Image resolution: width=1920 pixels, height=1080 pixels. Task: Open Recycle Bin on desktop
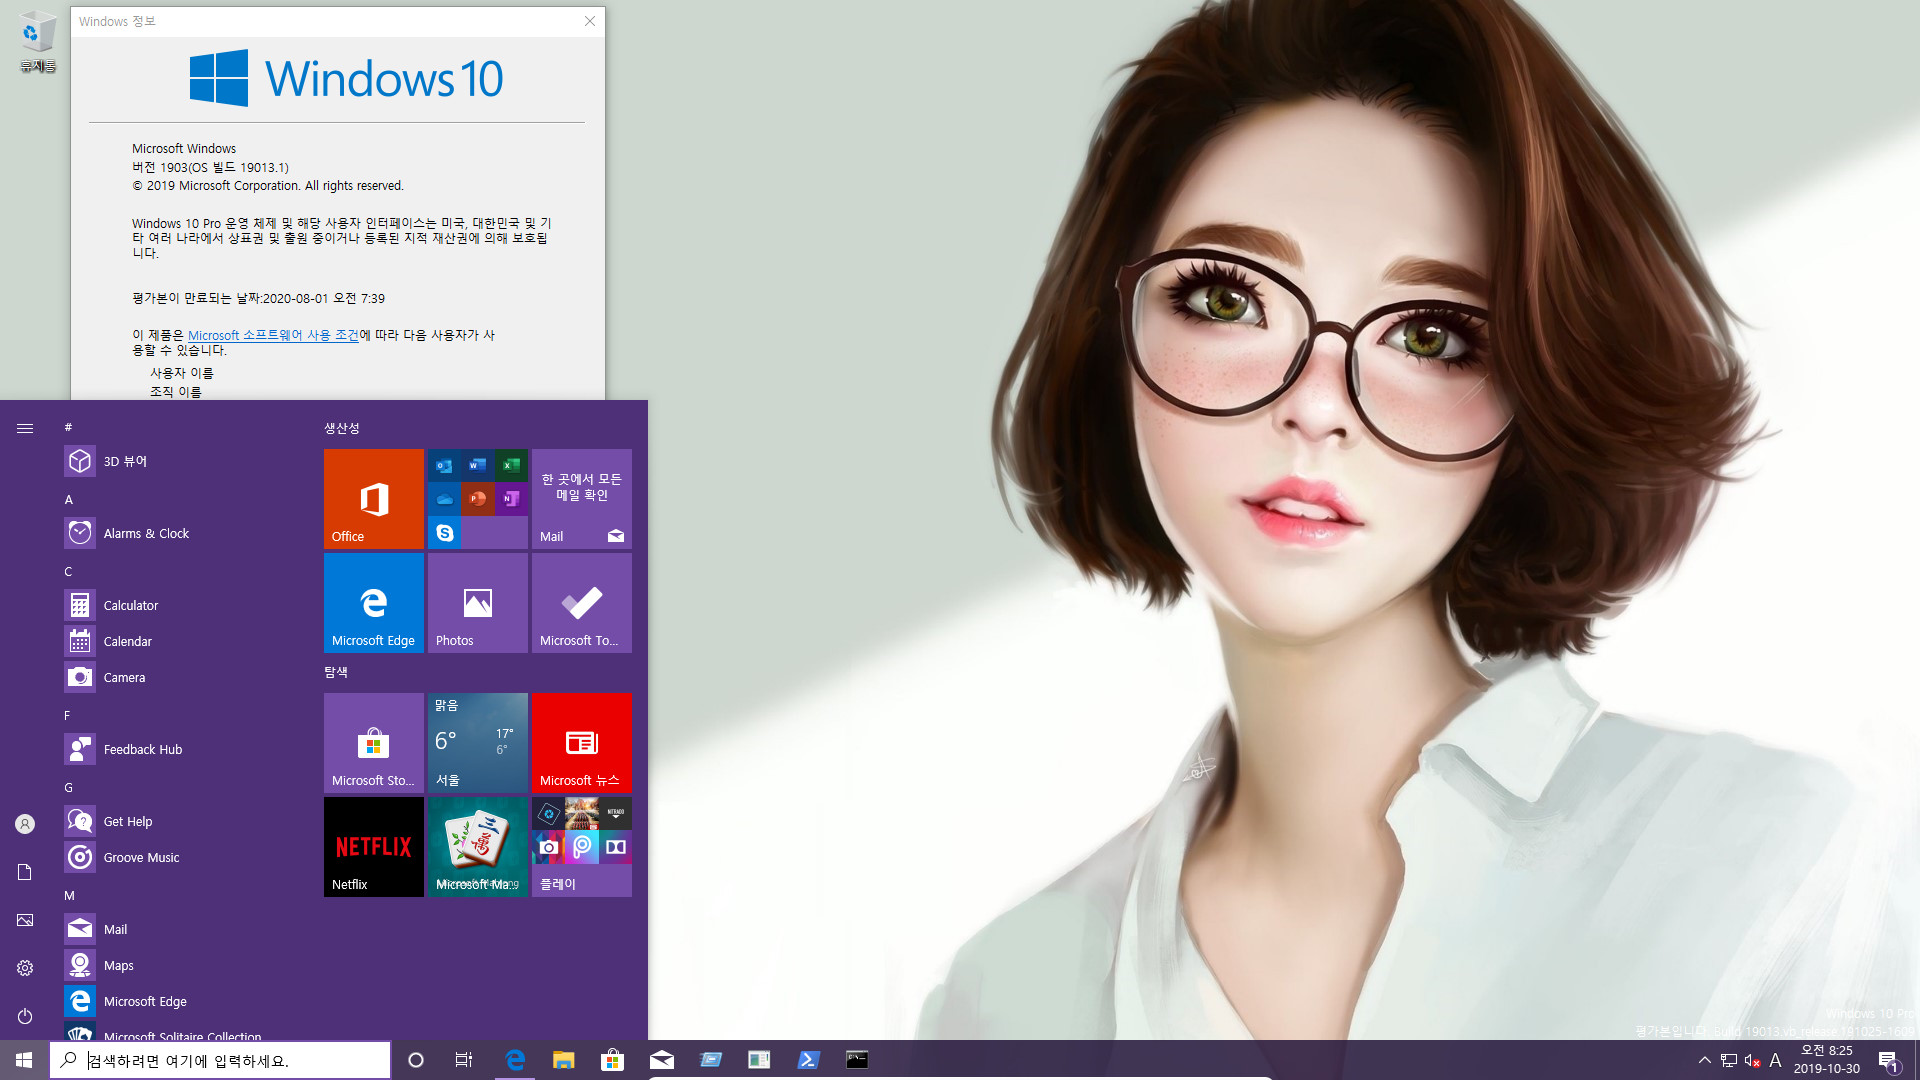(38, 42)
